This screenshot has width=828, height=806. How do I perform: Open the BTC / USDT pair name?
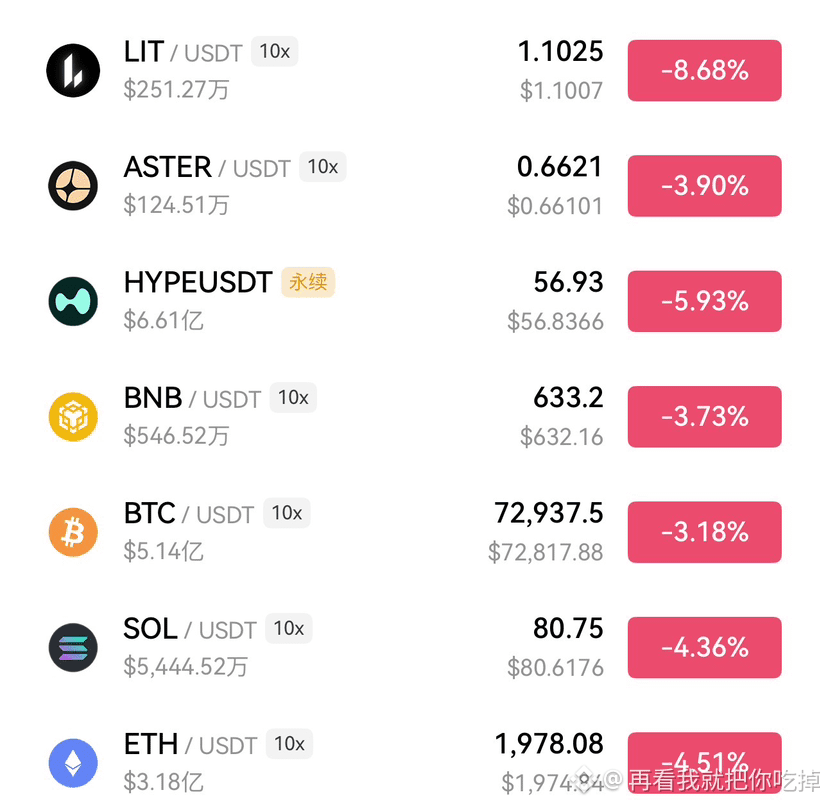coord(189,513)
